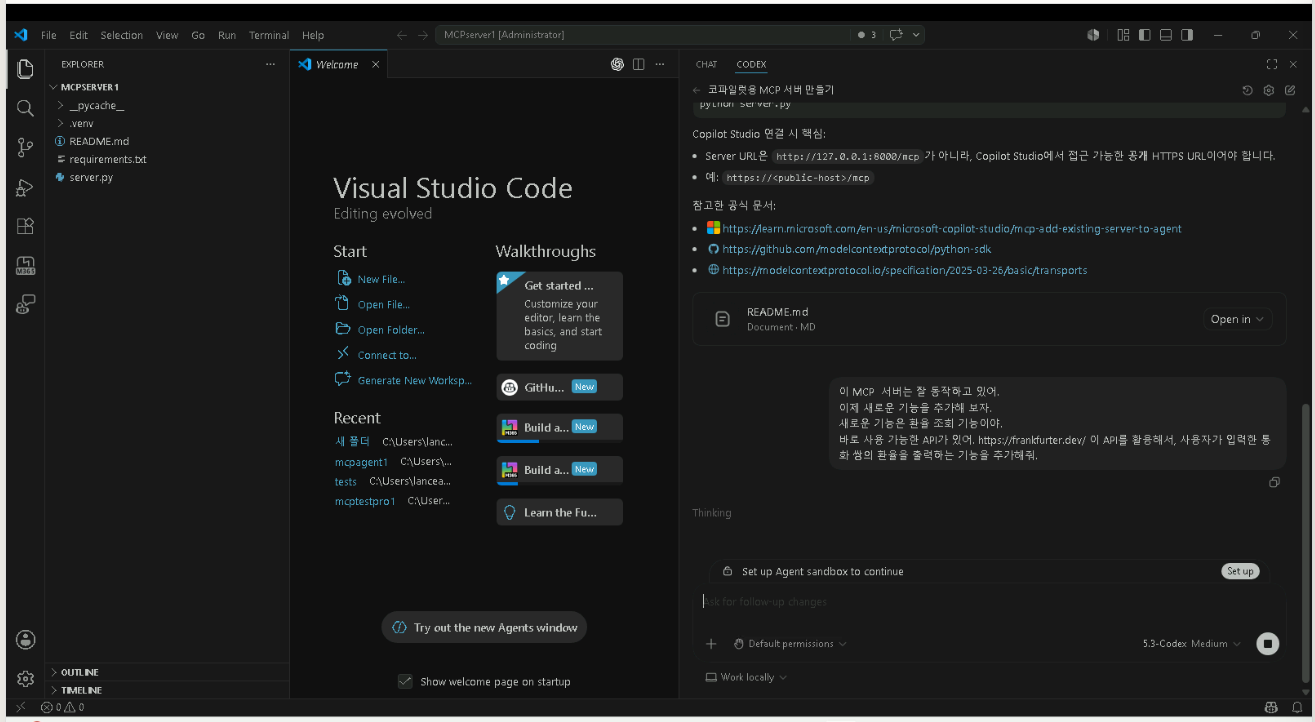Open the remote window indicator in status bar

coord(21,707)
